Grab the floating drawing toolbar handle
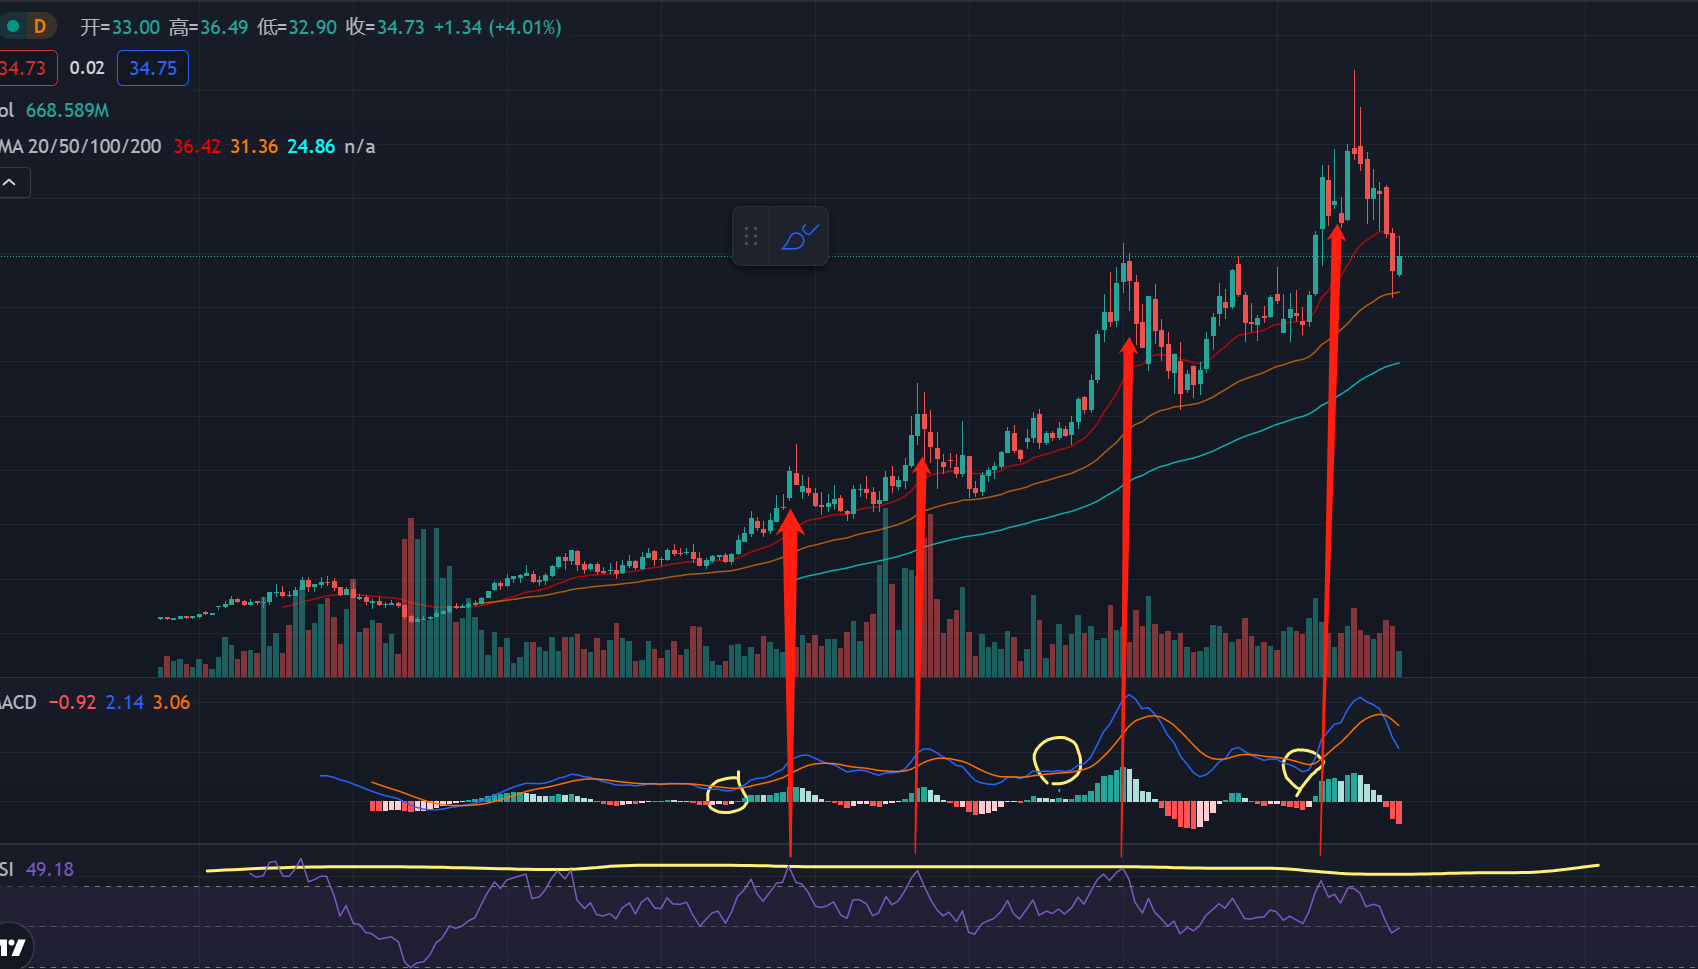Viewport: 1698px width, 969px height. [751, 237]
